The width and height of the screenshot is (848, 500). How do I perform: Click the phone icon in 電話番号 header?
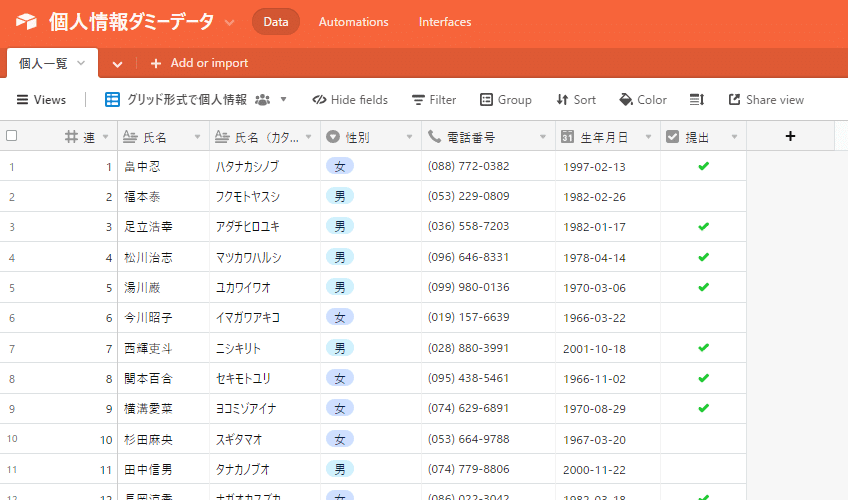[x=434, y=137]
